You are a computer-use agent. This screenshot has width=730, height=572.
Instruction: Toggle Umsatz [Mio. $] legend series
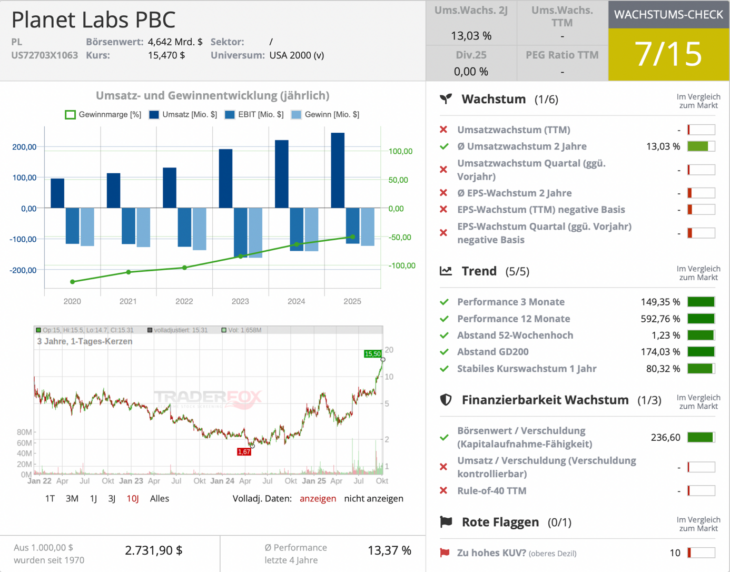click(185, 115)
